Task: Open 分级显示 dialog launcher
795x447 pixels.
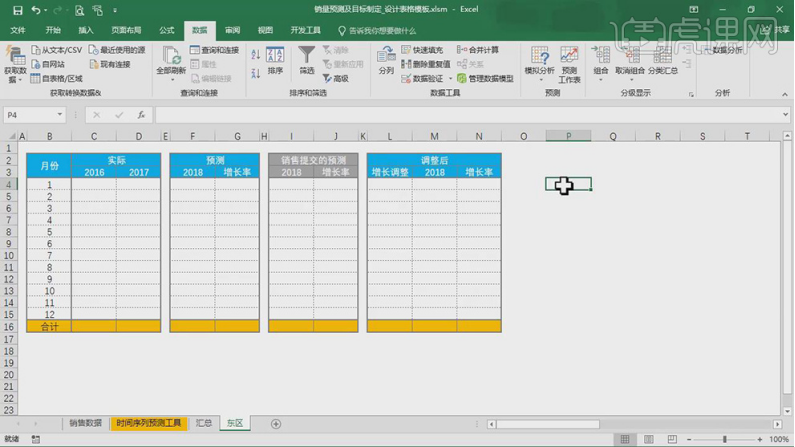Action: pos(691,94)
